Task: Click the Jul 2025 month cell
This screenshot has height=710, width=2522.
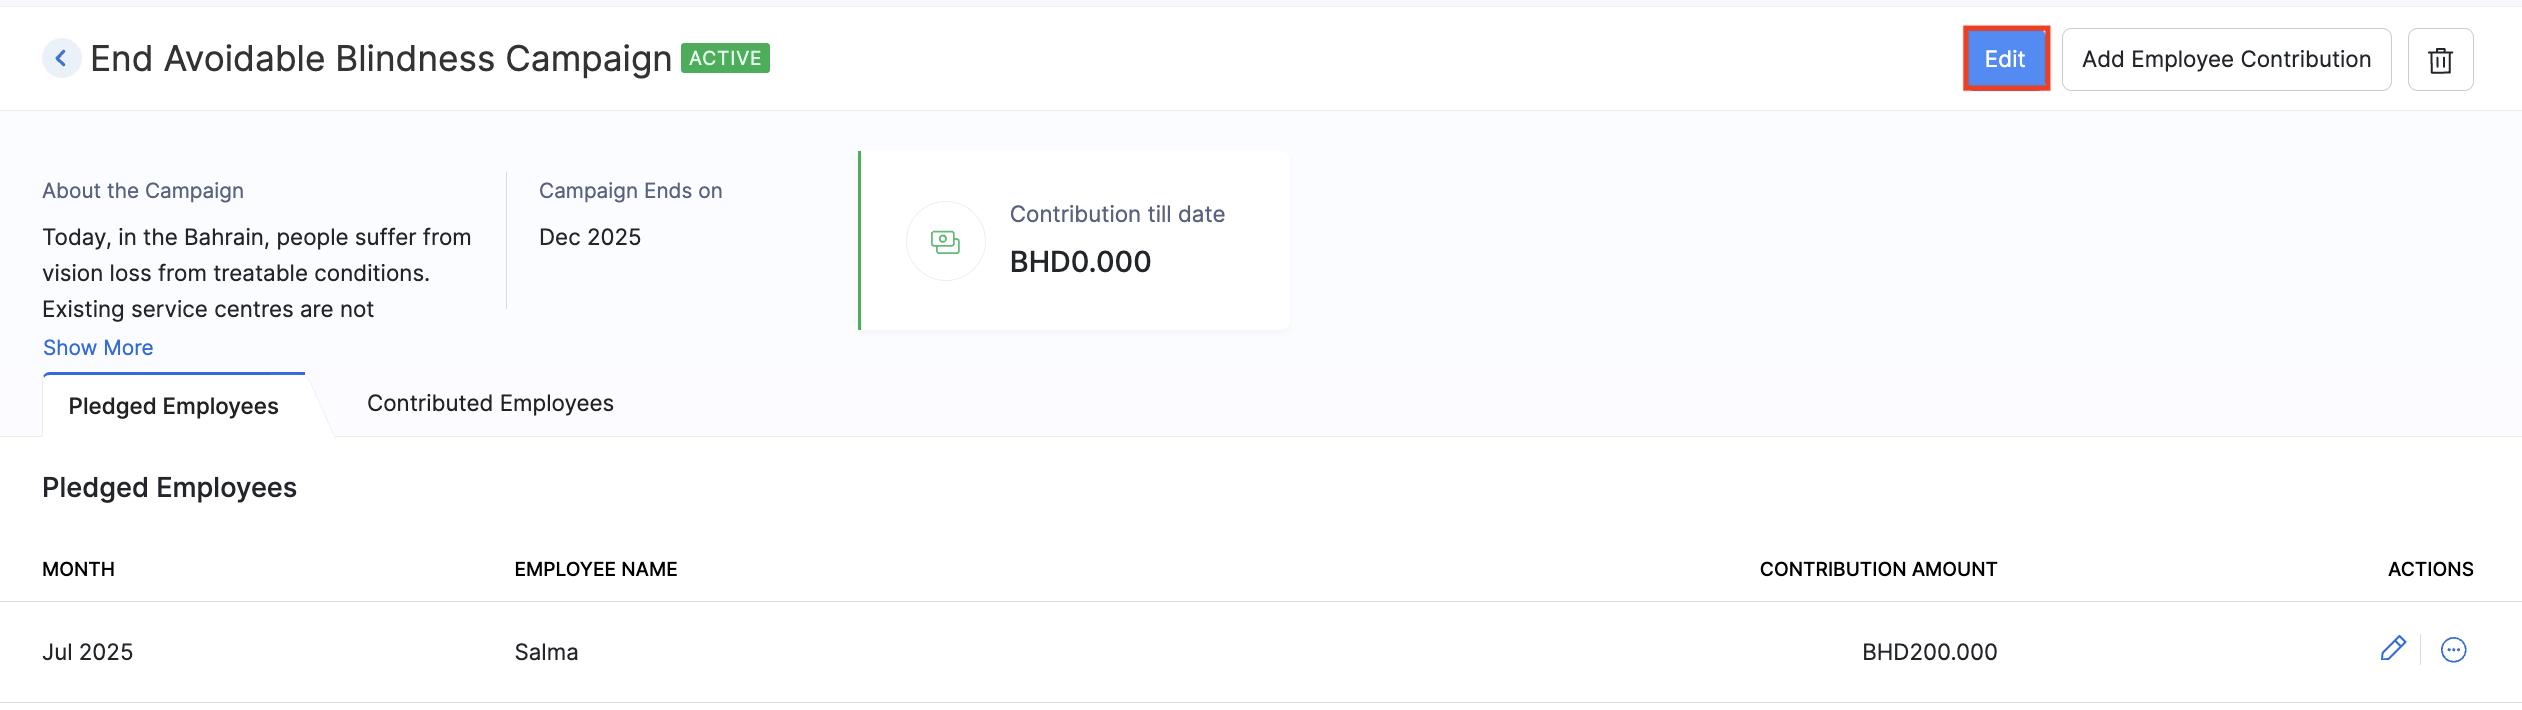Action: 88,653
